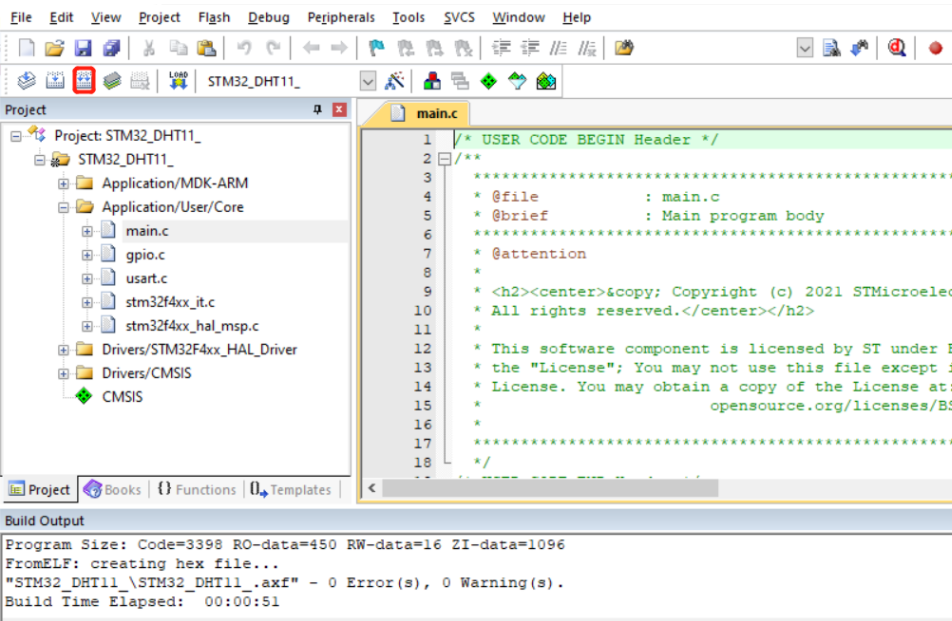Paste from clipboard icon
The height and width of the screenshot is (621, 952).
206,48
